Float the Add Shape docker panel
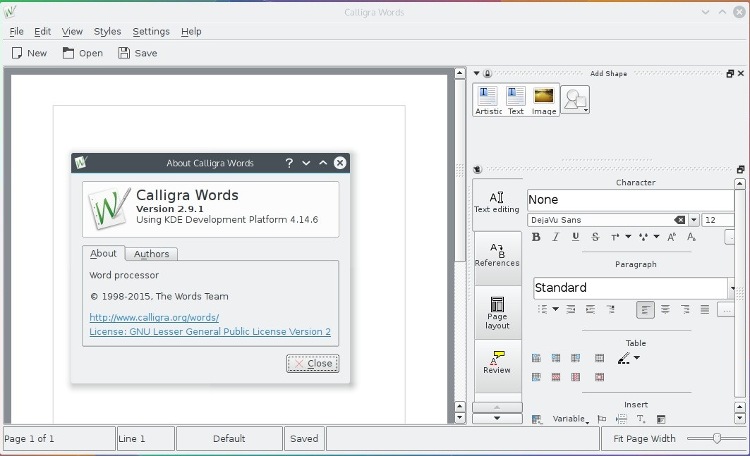Screen dimensions: 750x456 pos(730,74)
